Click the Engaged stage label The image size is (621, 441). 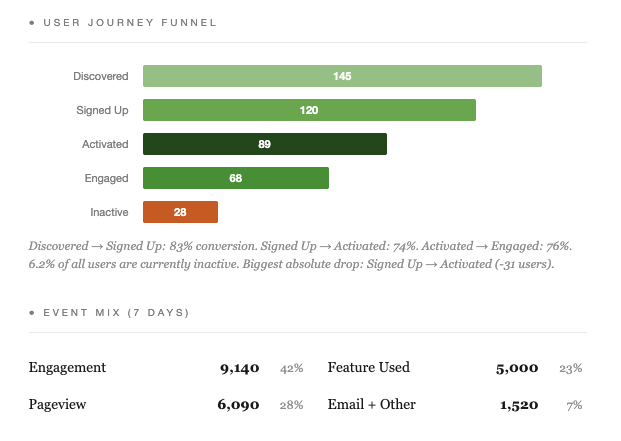click(107, 178)
